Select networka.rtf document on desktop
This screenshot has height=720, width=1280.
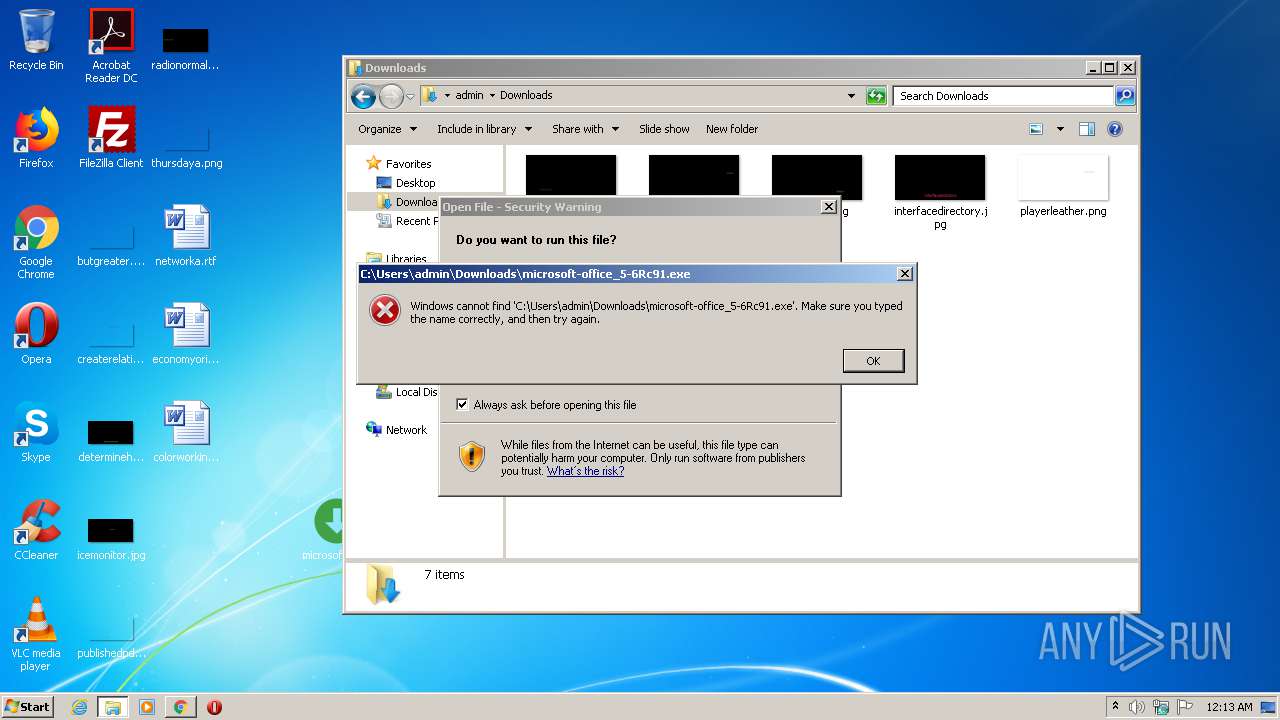point(186,236)
